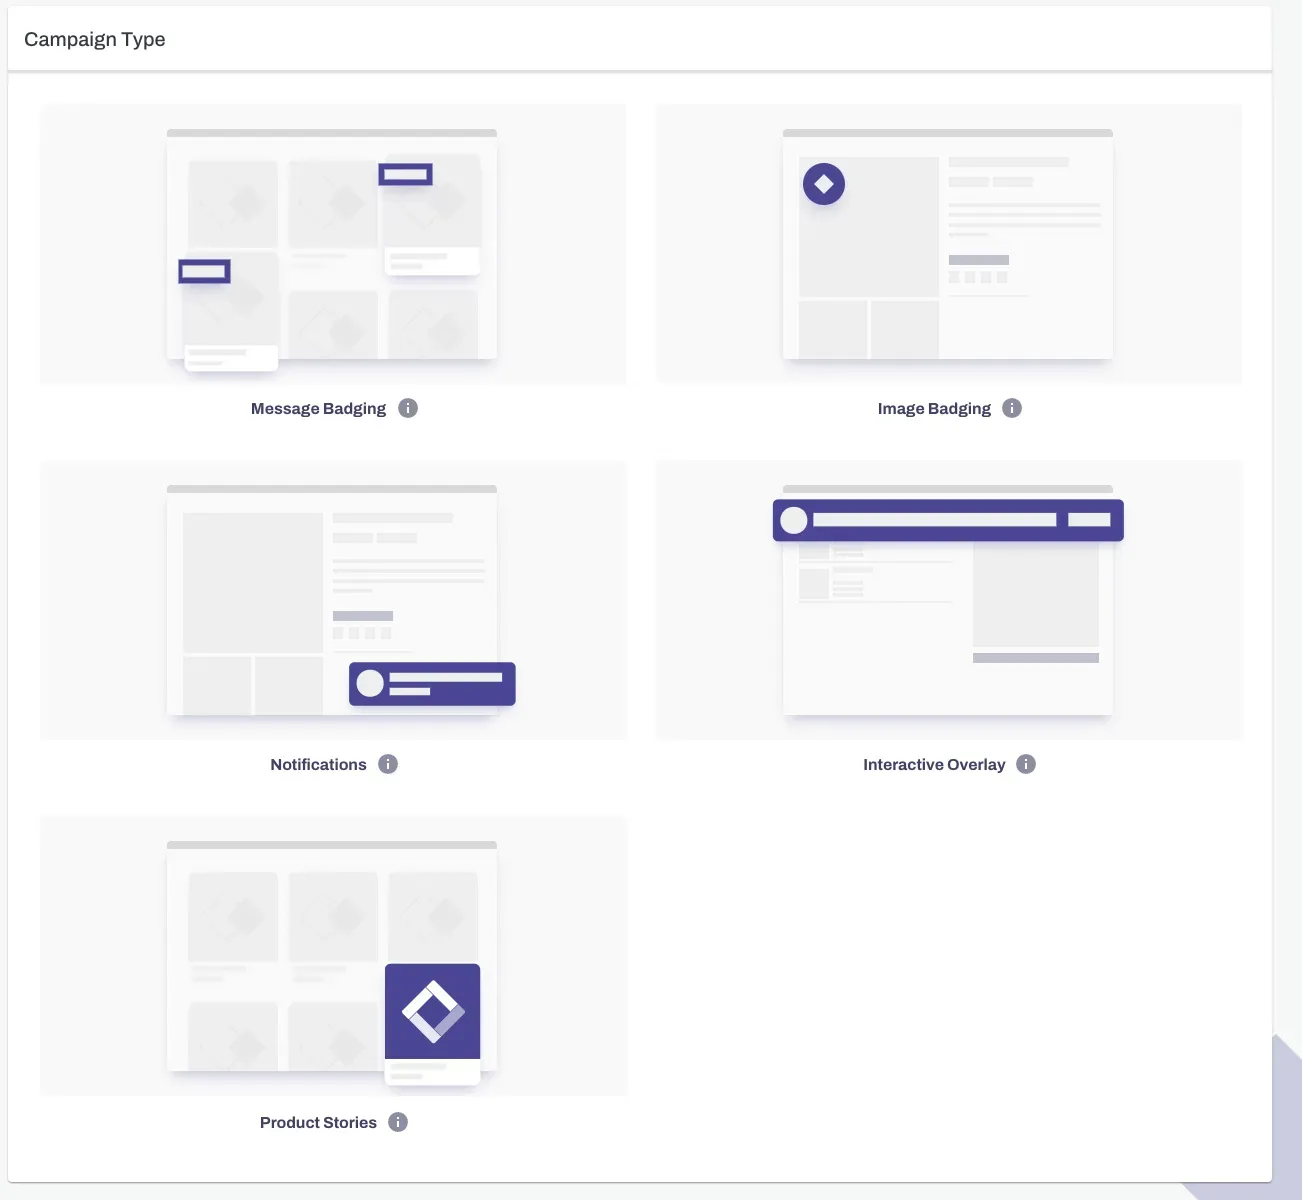
Task: View info icon beside Product Stories
Action: pos(398,1122)
